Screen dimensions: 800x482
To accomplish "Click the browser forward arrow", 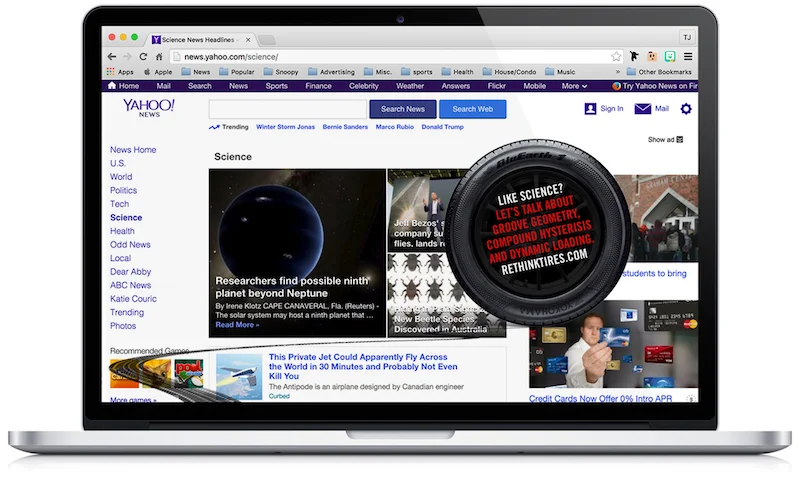I will (x=128, y=57).
